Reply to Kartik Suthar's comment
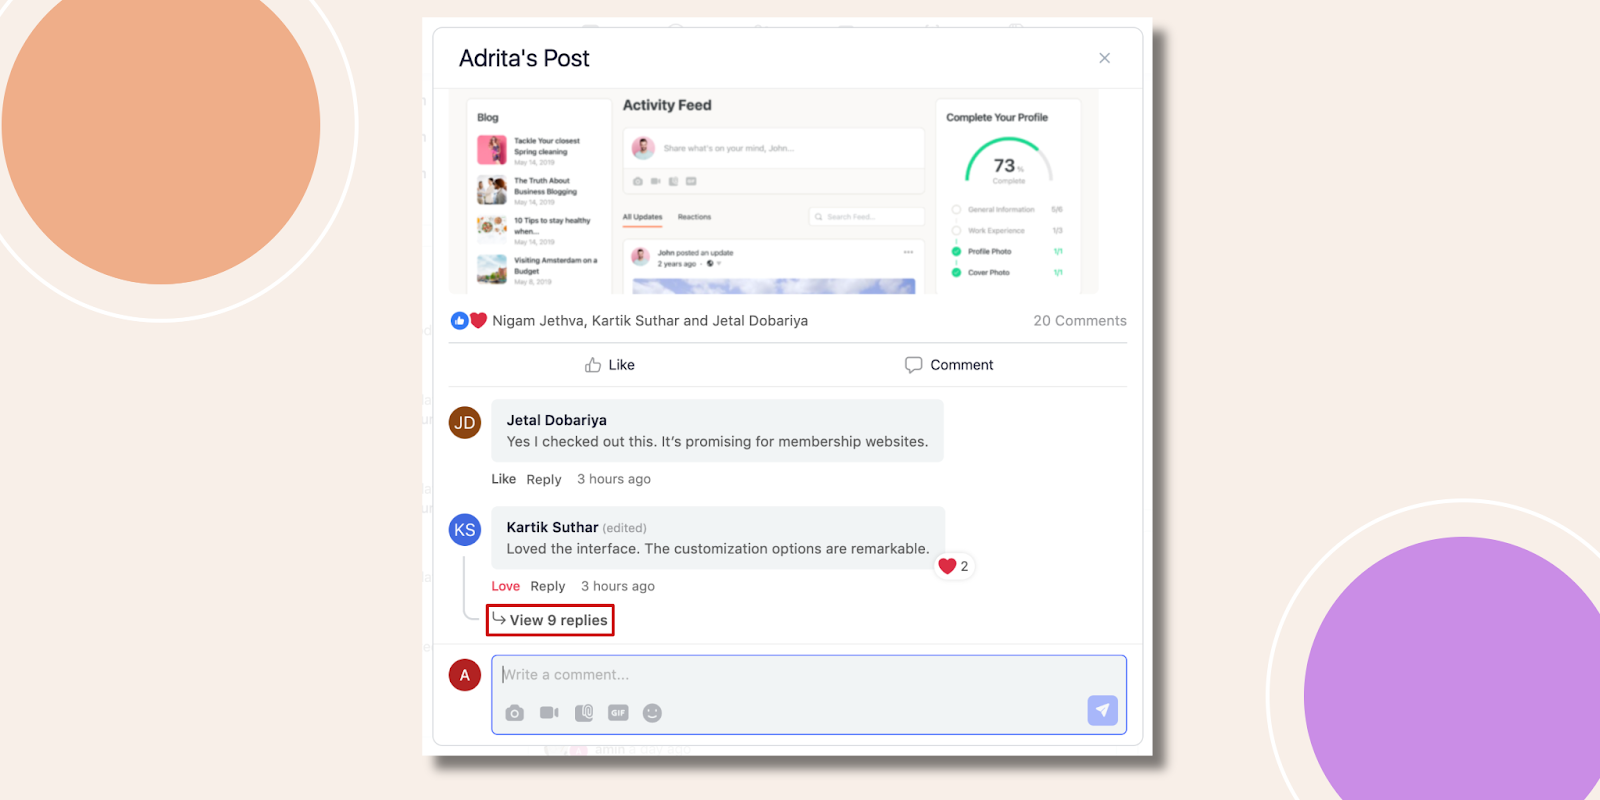This screenshot has height=800, width=1600. [548, 586]
